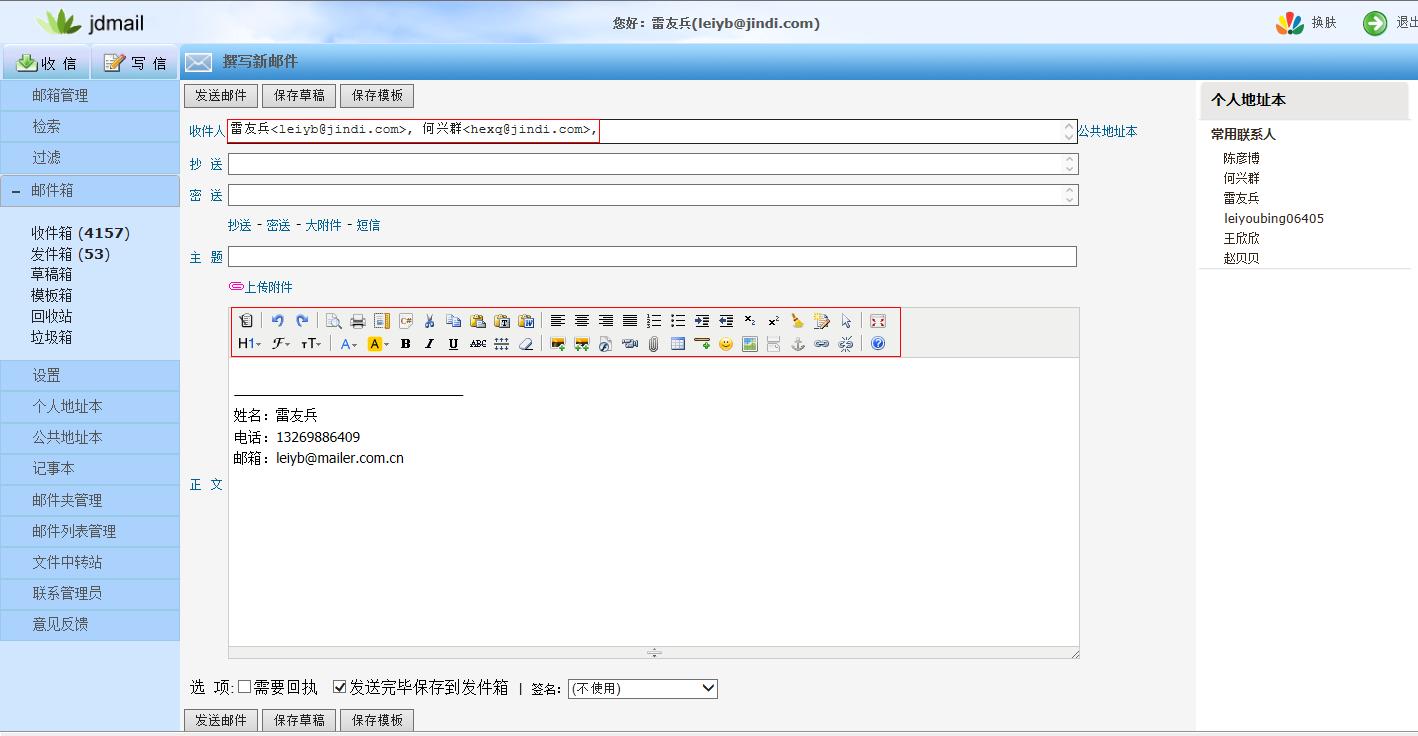Insert an attachment with the paperclip icon
Viewport: 1418px width, 736px height.
point(654,344)
